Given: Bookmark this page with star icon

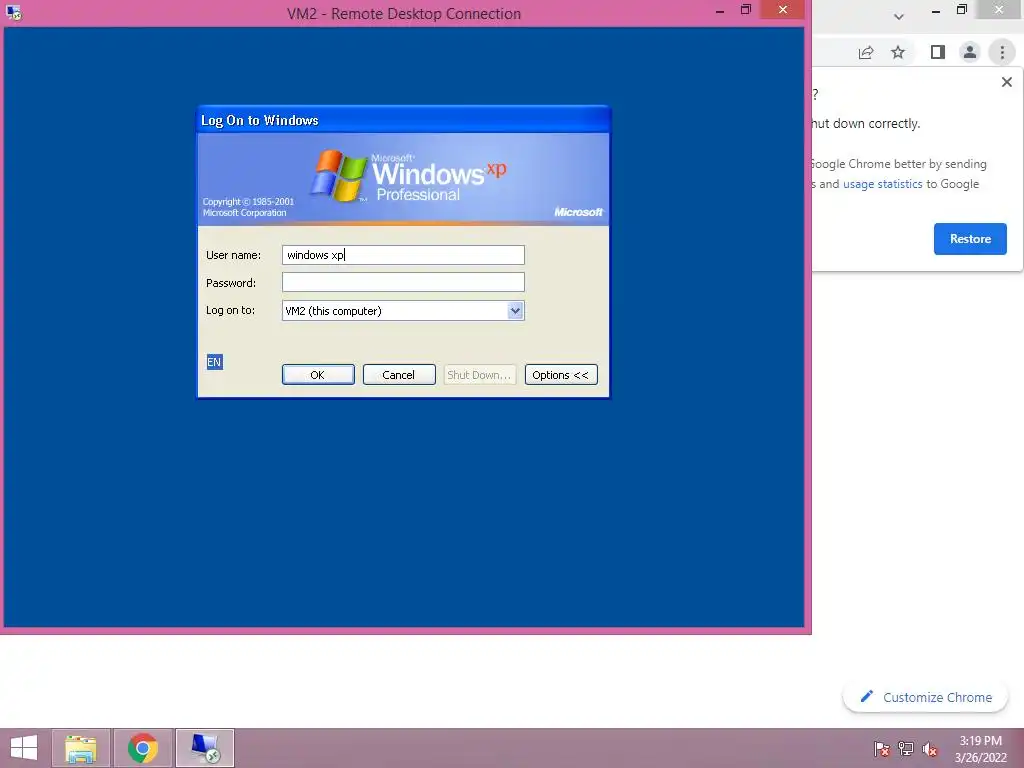Looking at the screenshot, I should coord(898,52).
